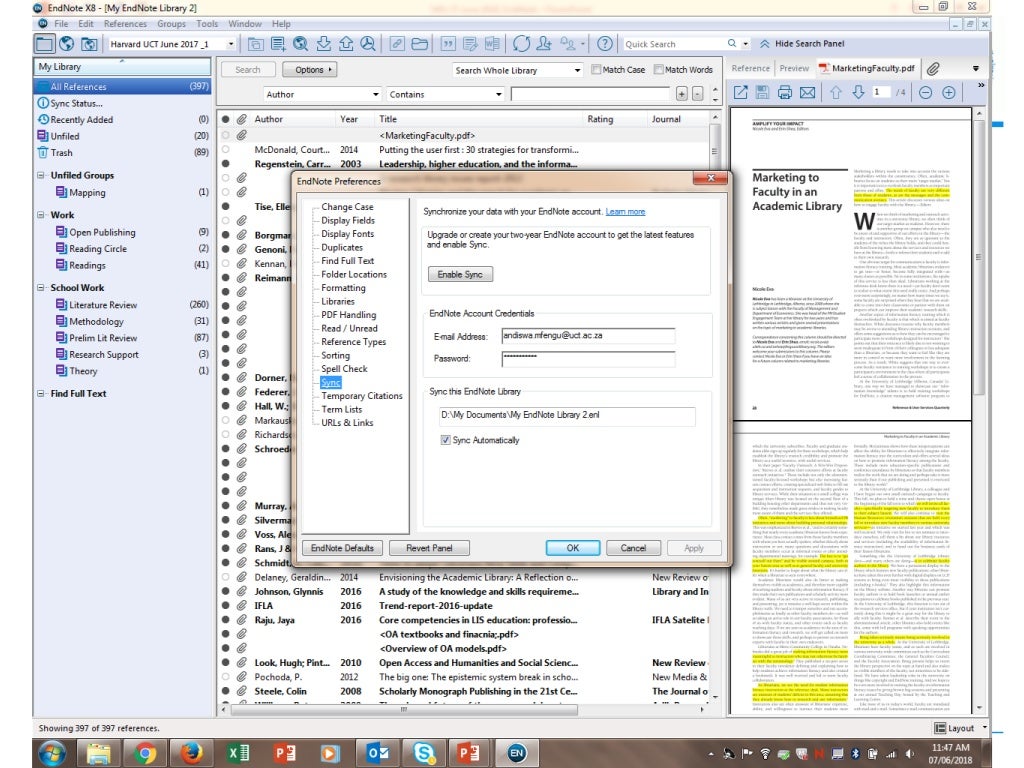Click the Share Library person-plus icon
Screen dimensions: 1024x768
(x=543, y=44)
